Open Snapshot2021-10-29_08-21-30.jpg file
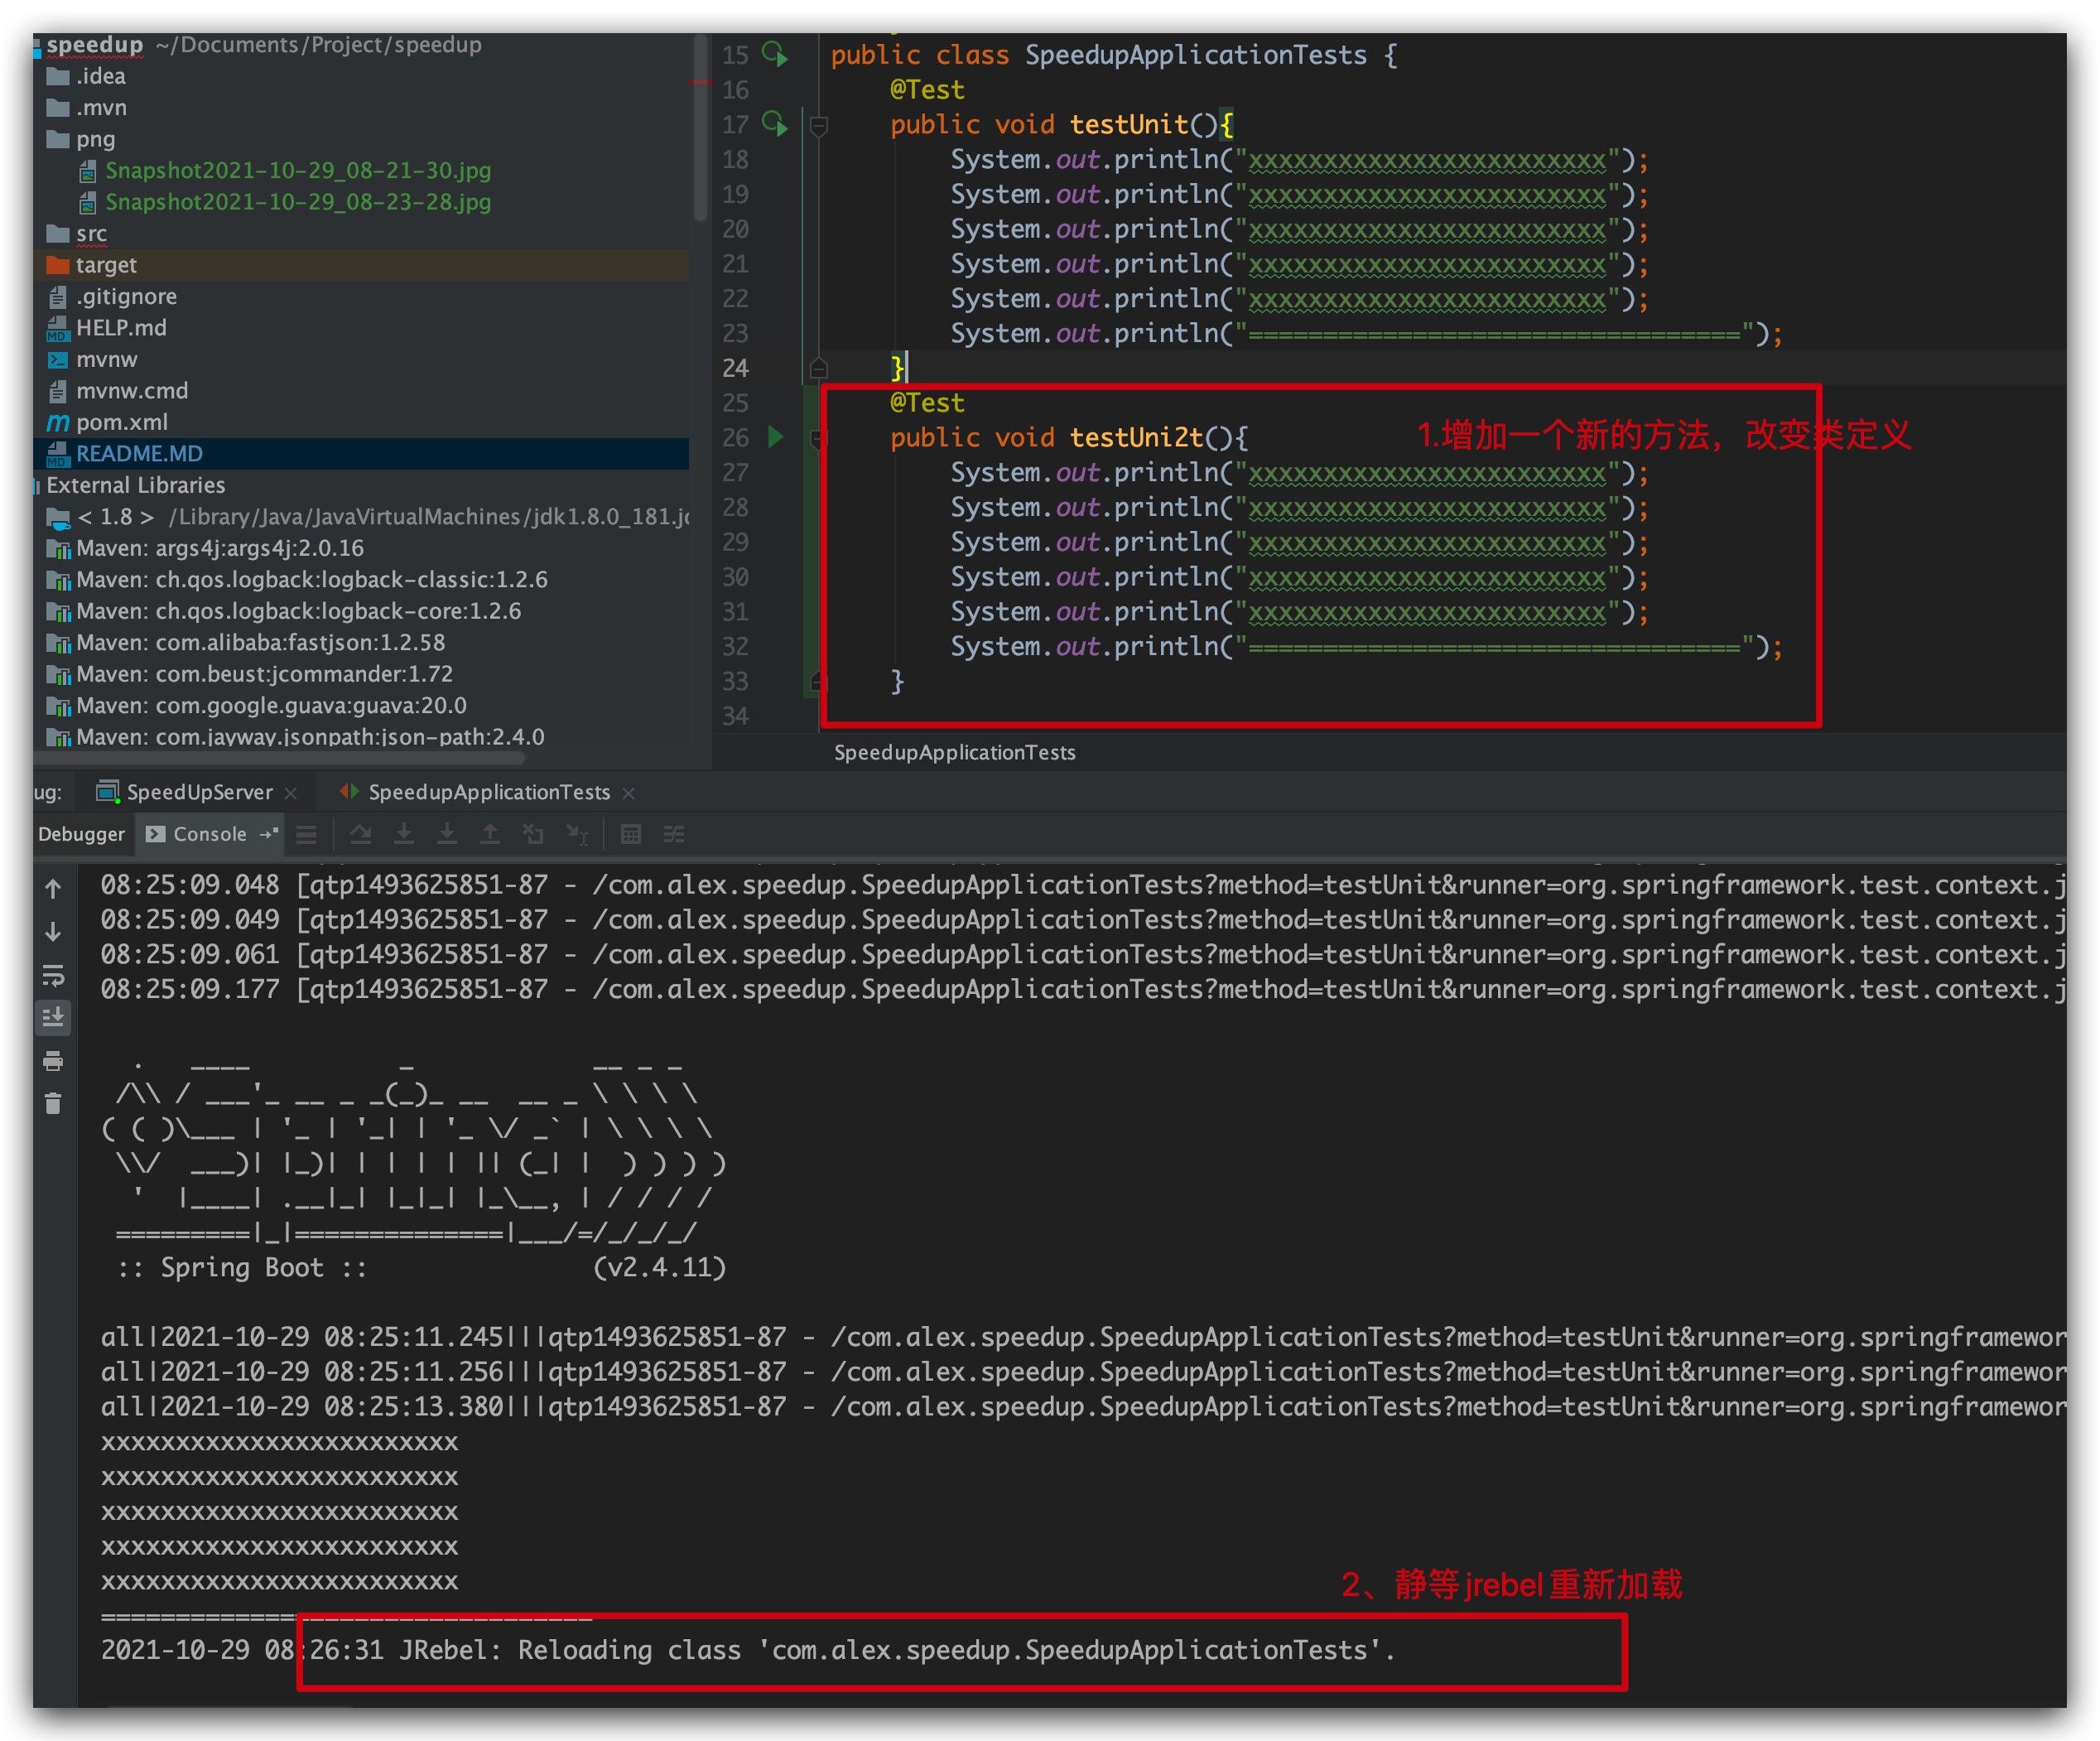Viewport: 2100px width, 1741px height. coord(297,171)
